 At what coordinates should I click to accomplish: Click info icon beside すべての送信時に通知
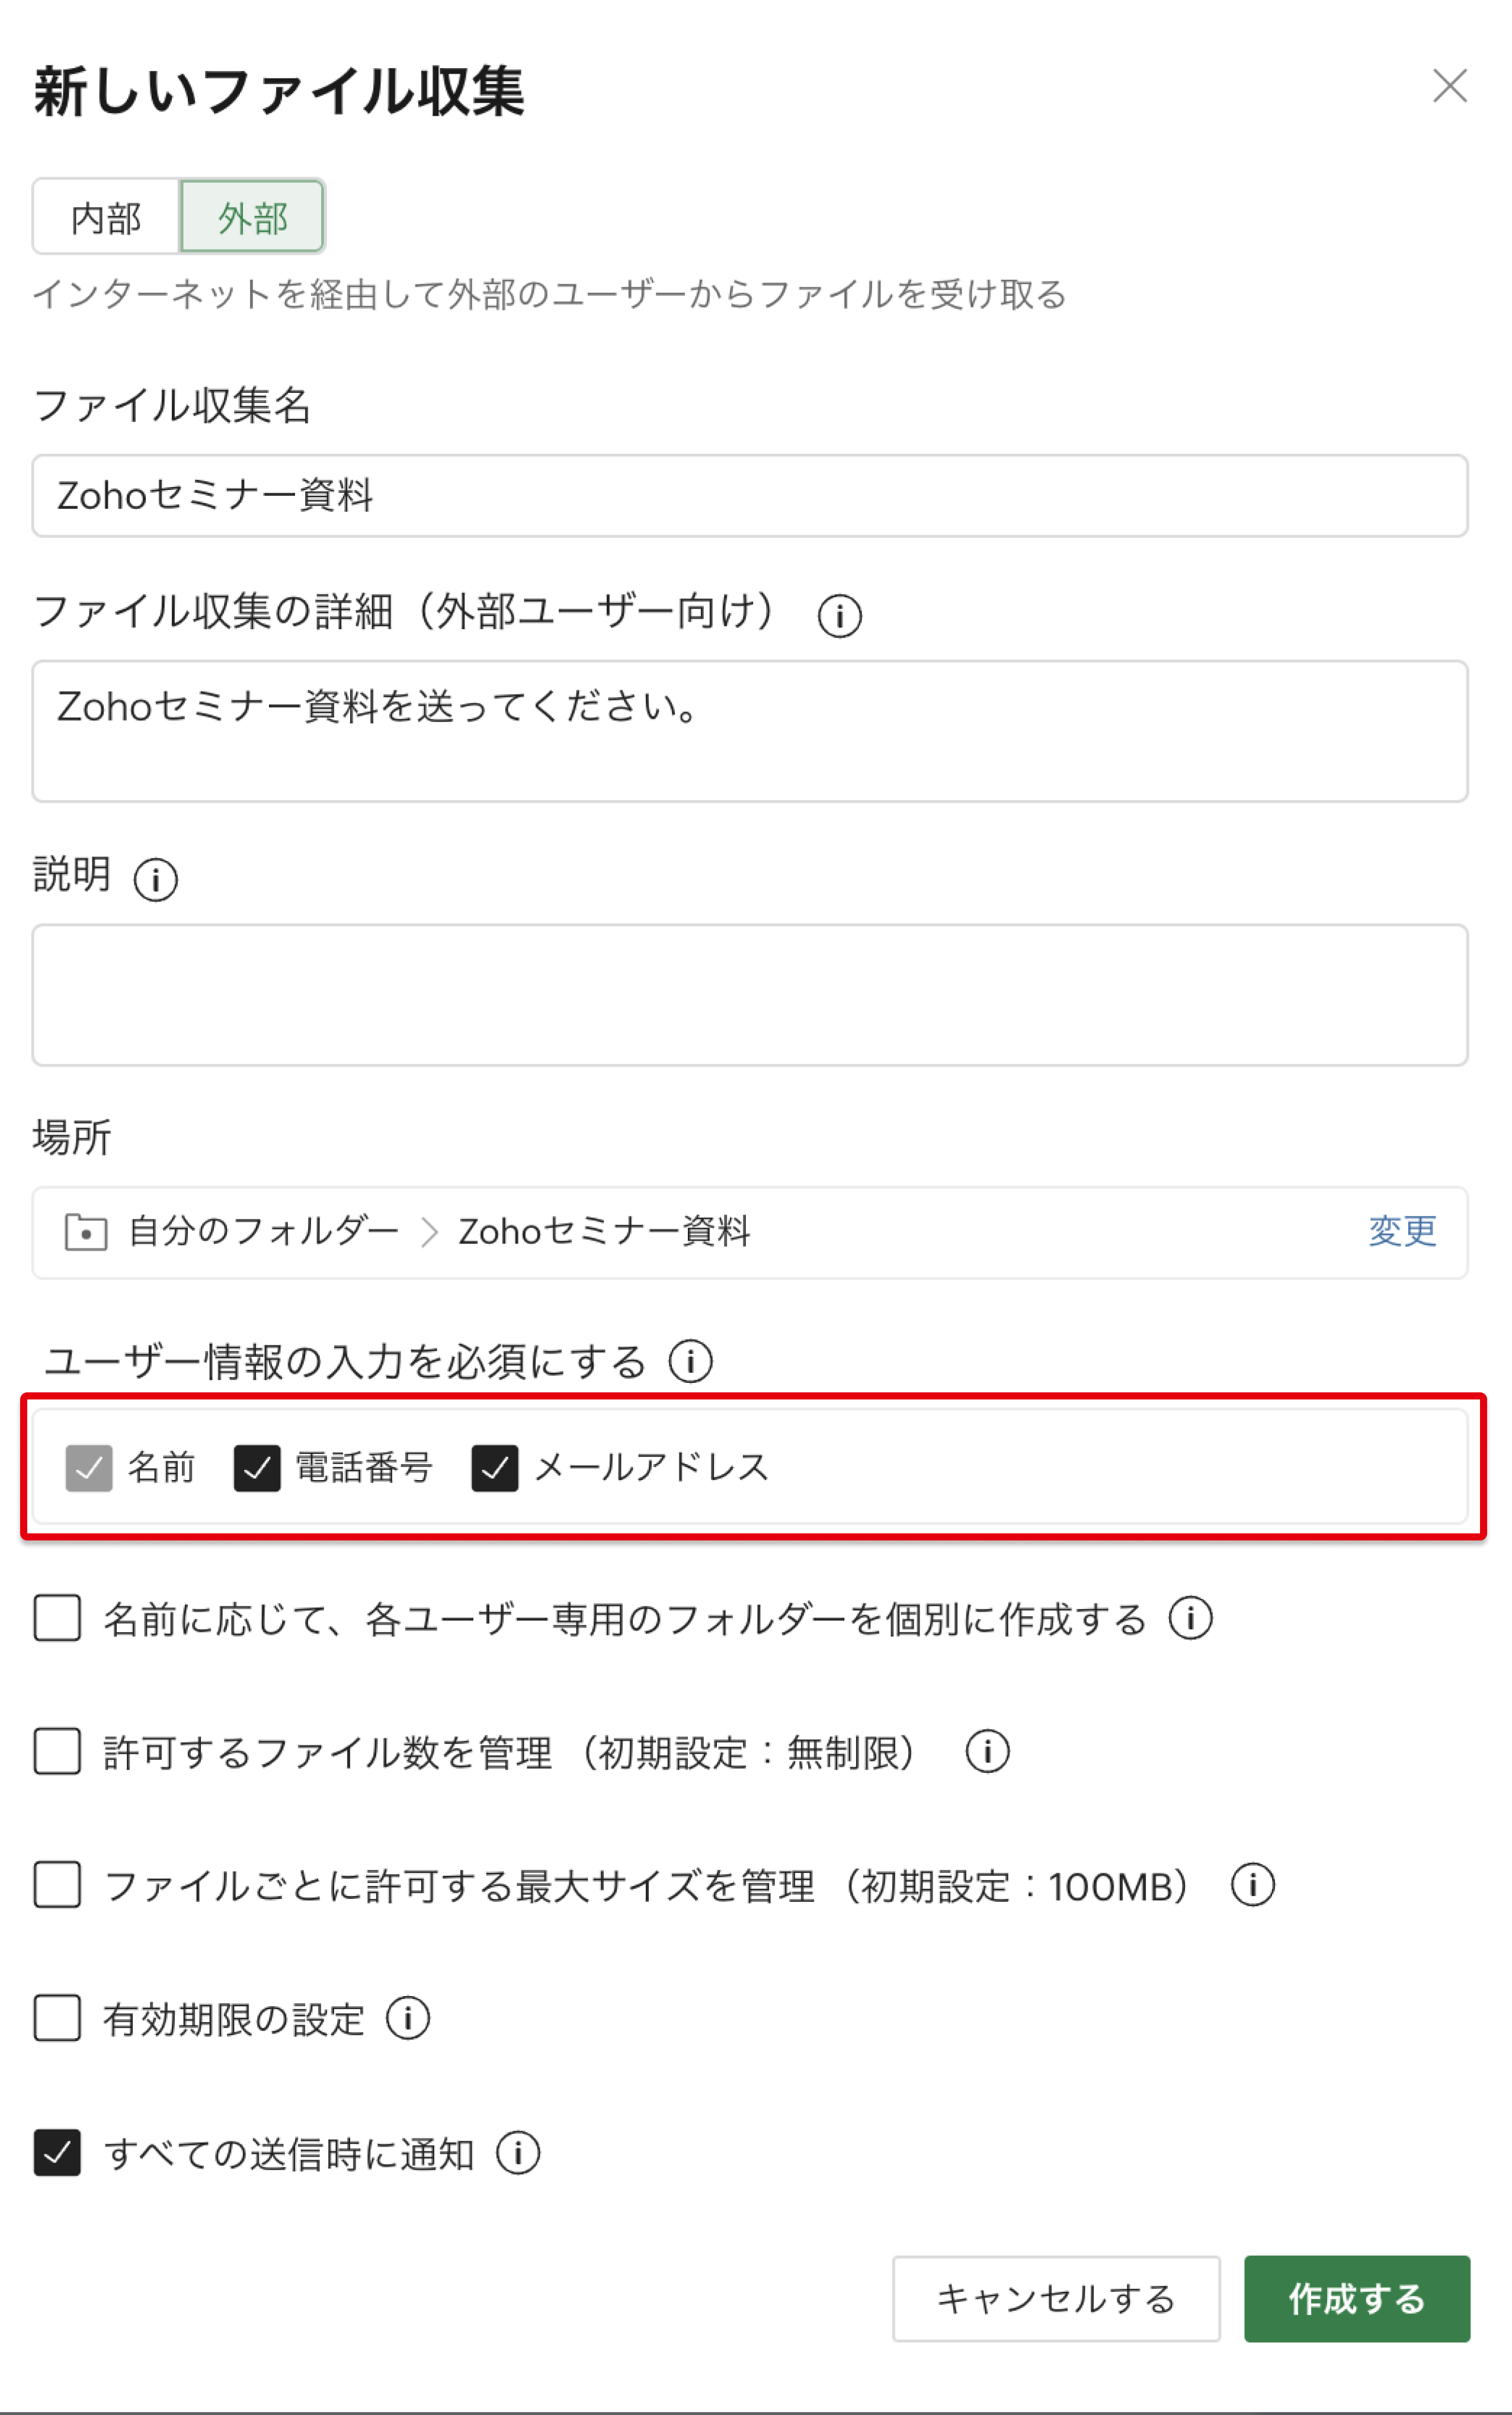[518, 2153]
